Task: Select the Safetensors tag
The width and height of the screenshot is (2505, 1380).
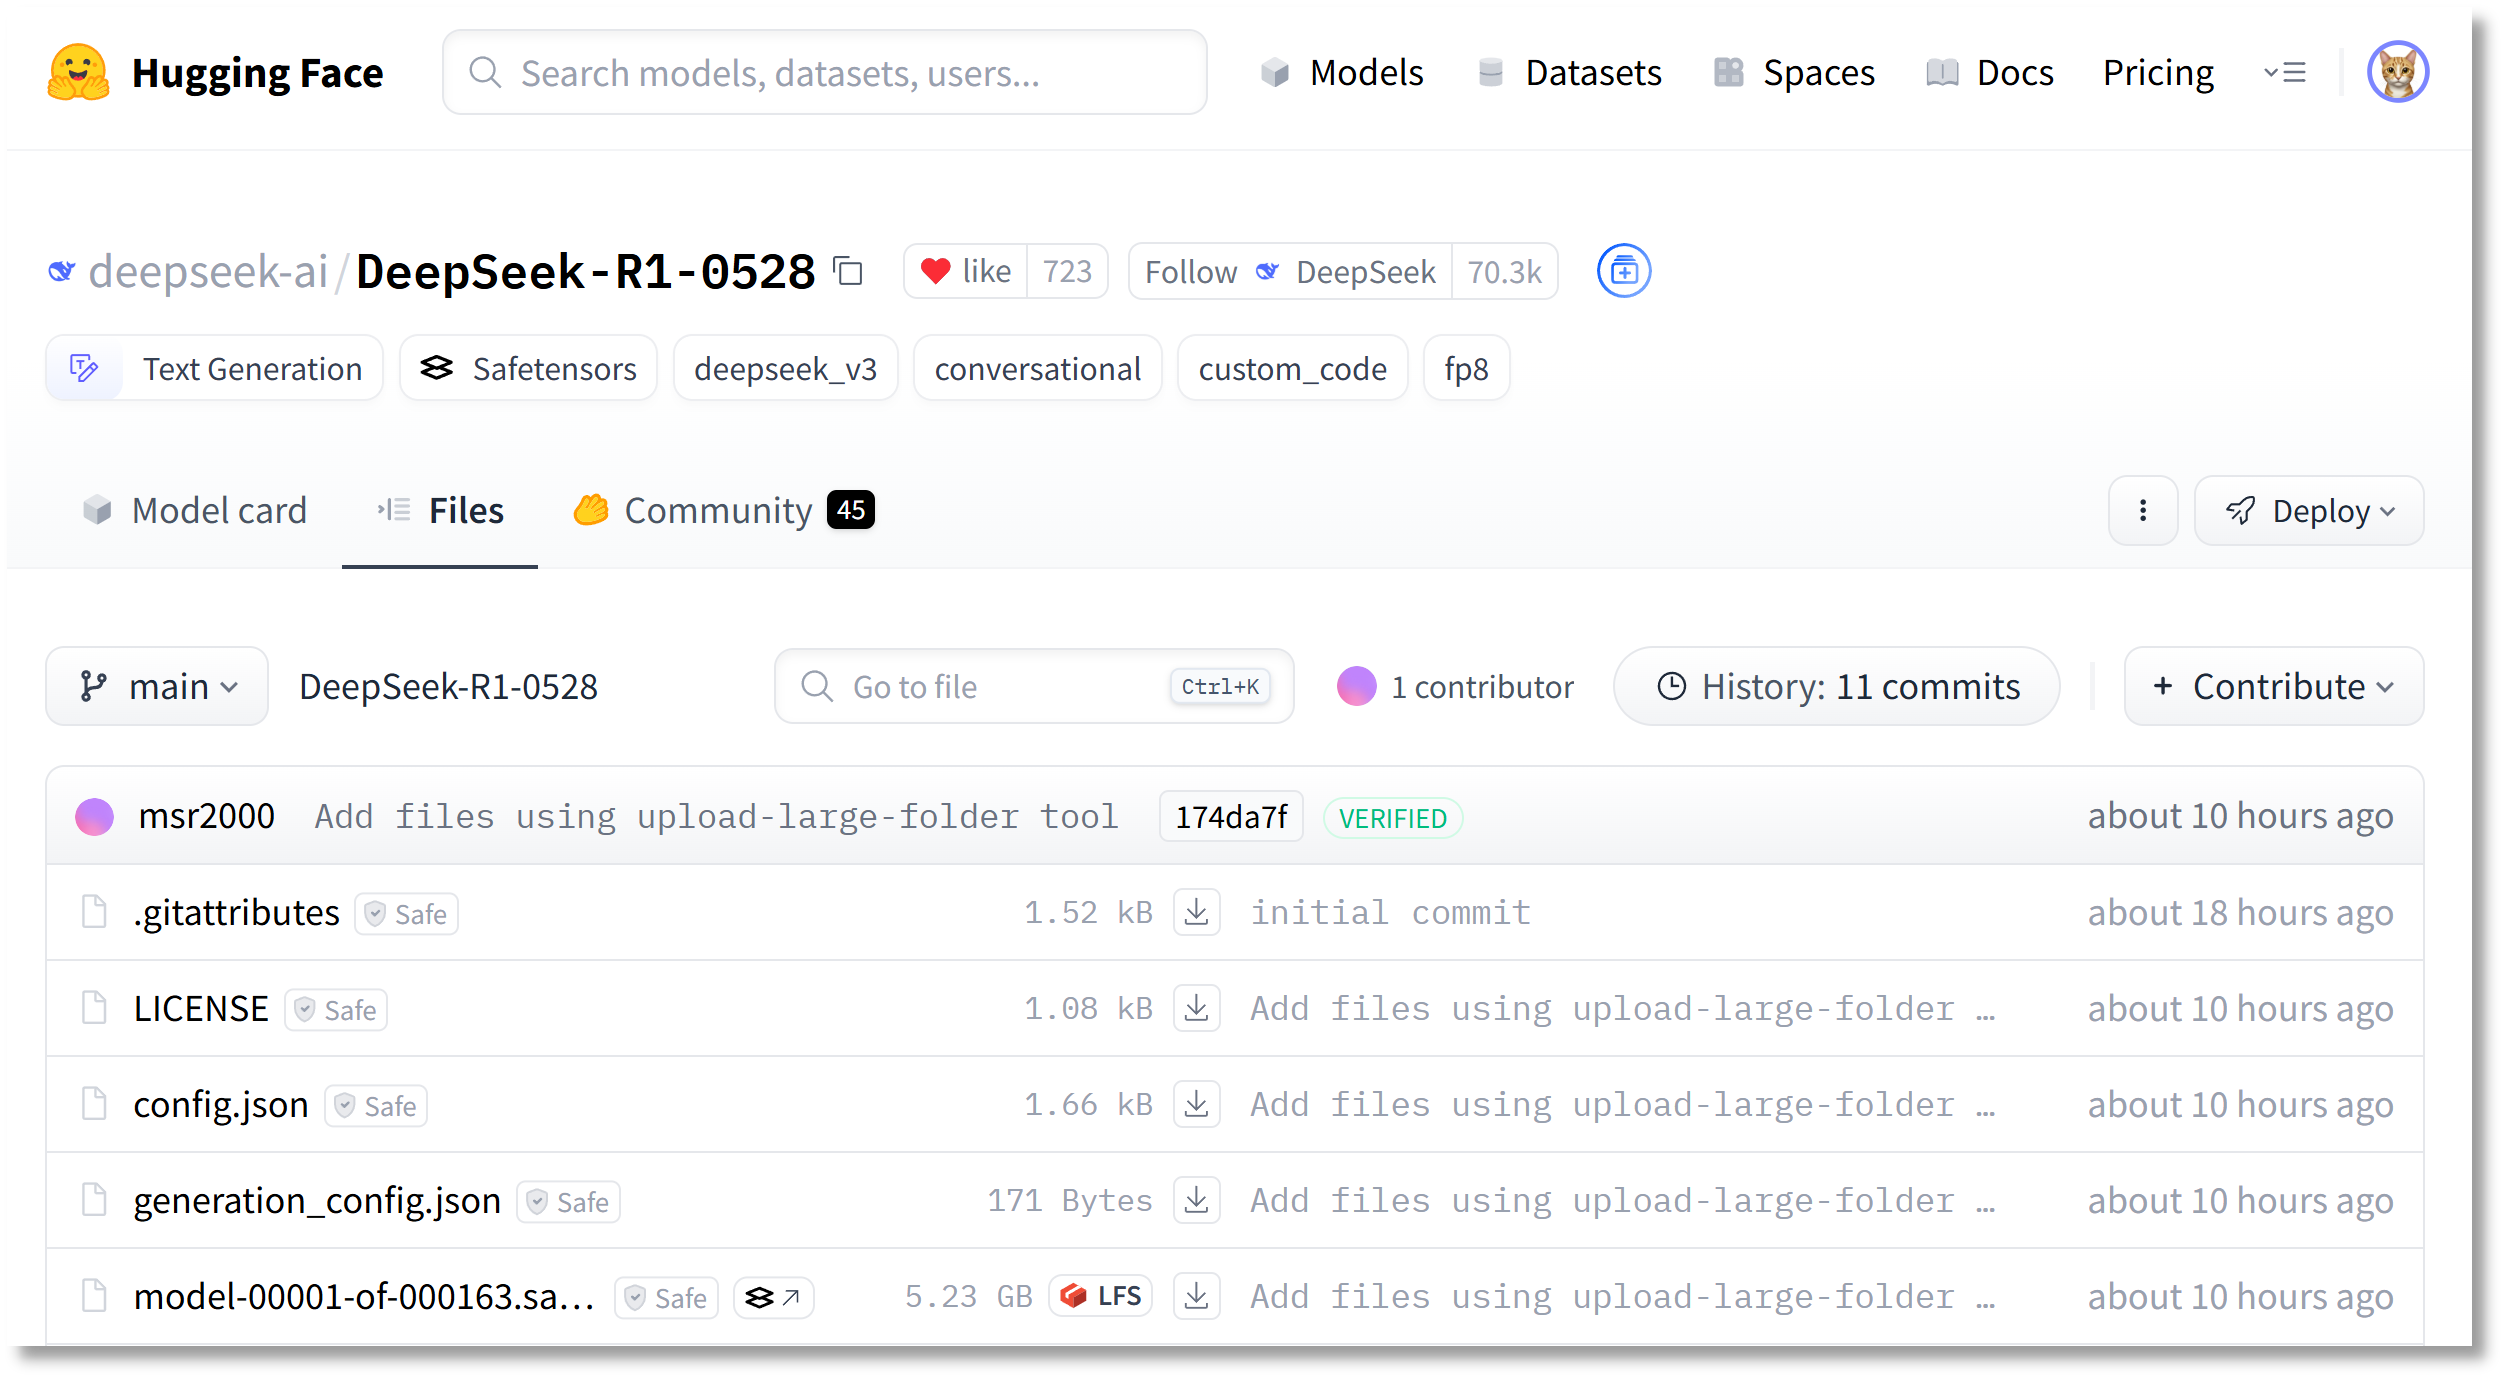Action: point(528,368)
